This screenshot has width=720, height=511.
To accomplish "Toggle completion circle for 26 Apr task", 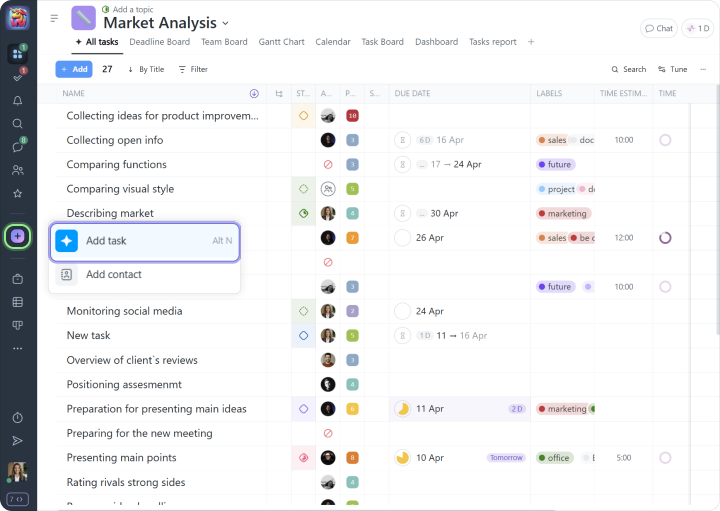I will pos(402,238).
